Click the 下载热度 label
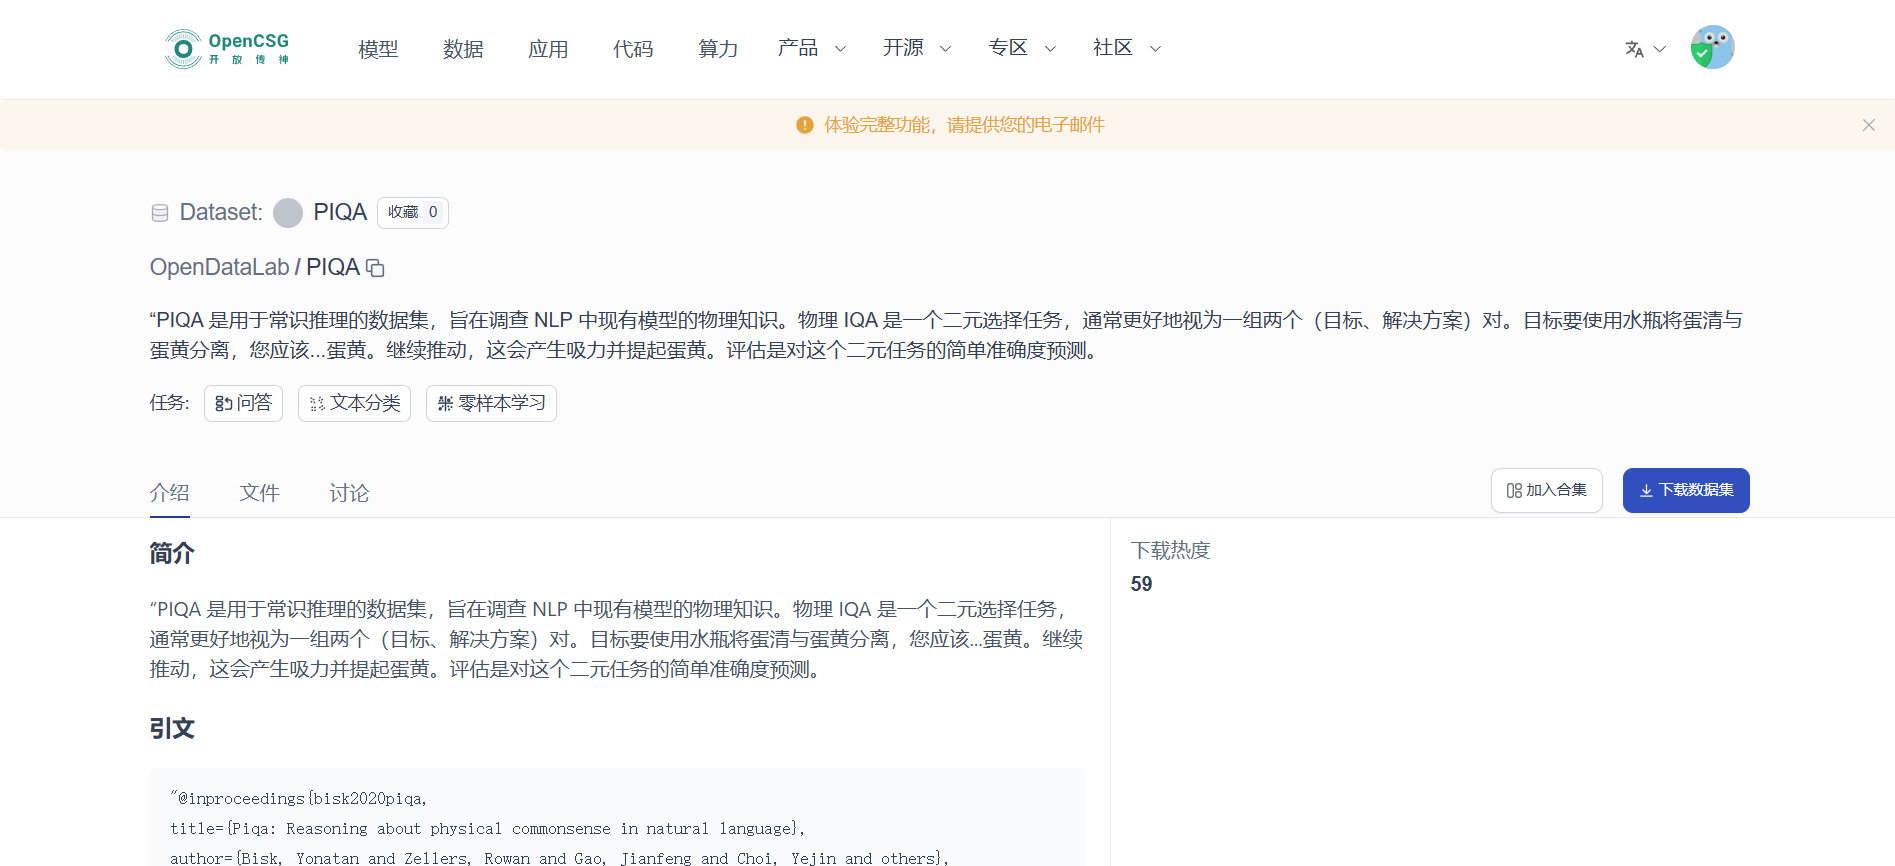Image resolution: width=1895 pixels, height=866 pixels. point(1171,550)
